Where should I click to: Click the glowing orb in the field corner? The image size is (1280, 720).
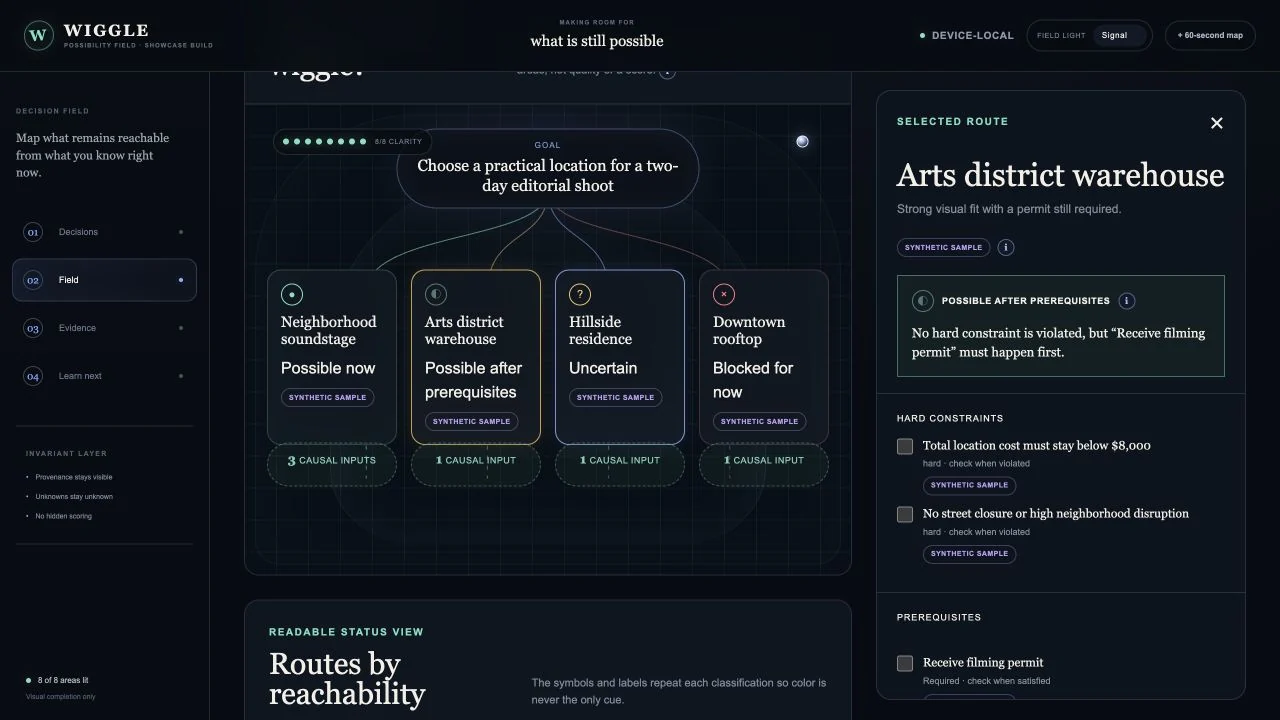point(802,141)
